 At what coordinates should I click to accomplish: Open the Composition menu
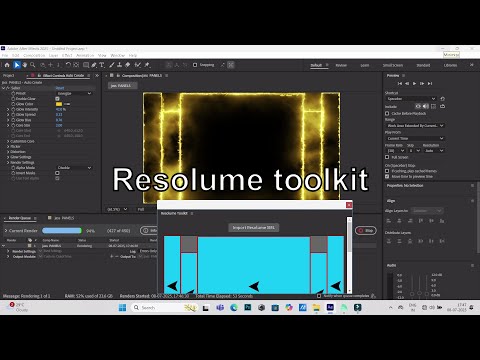(x=34, y=55)
